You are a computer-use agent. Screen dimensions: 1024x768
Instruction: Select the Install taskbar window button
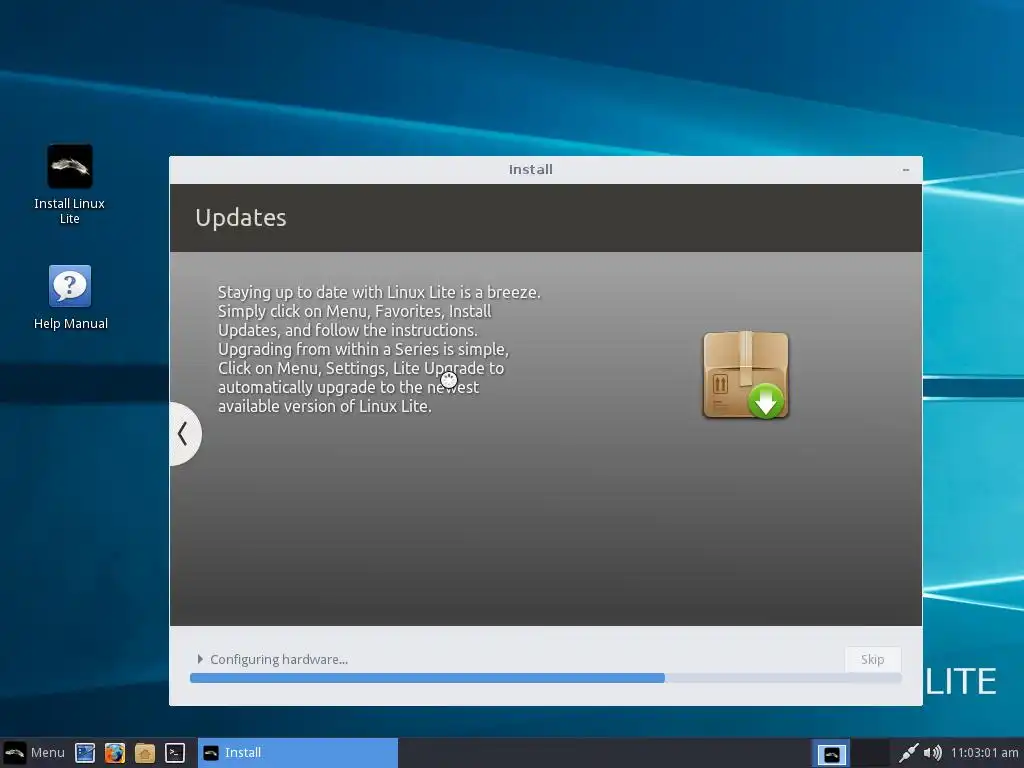[x=298, y=752]
